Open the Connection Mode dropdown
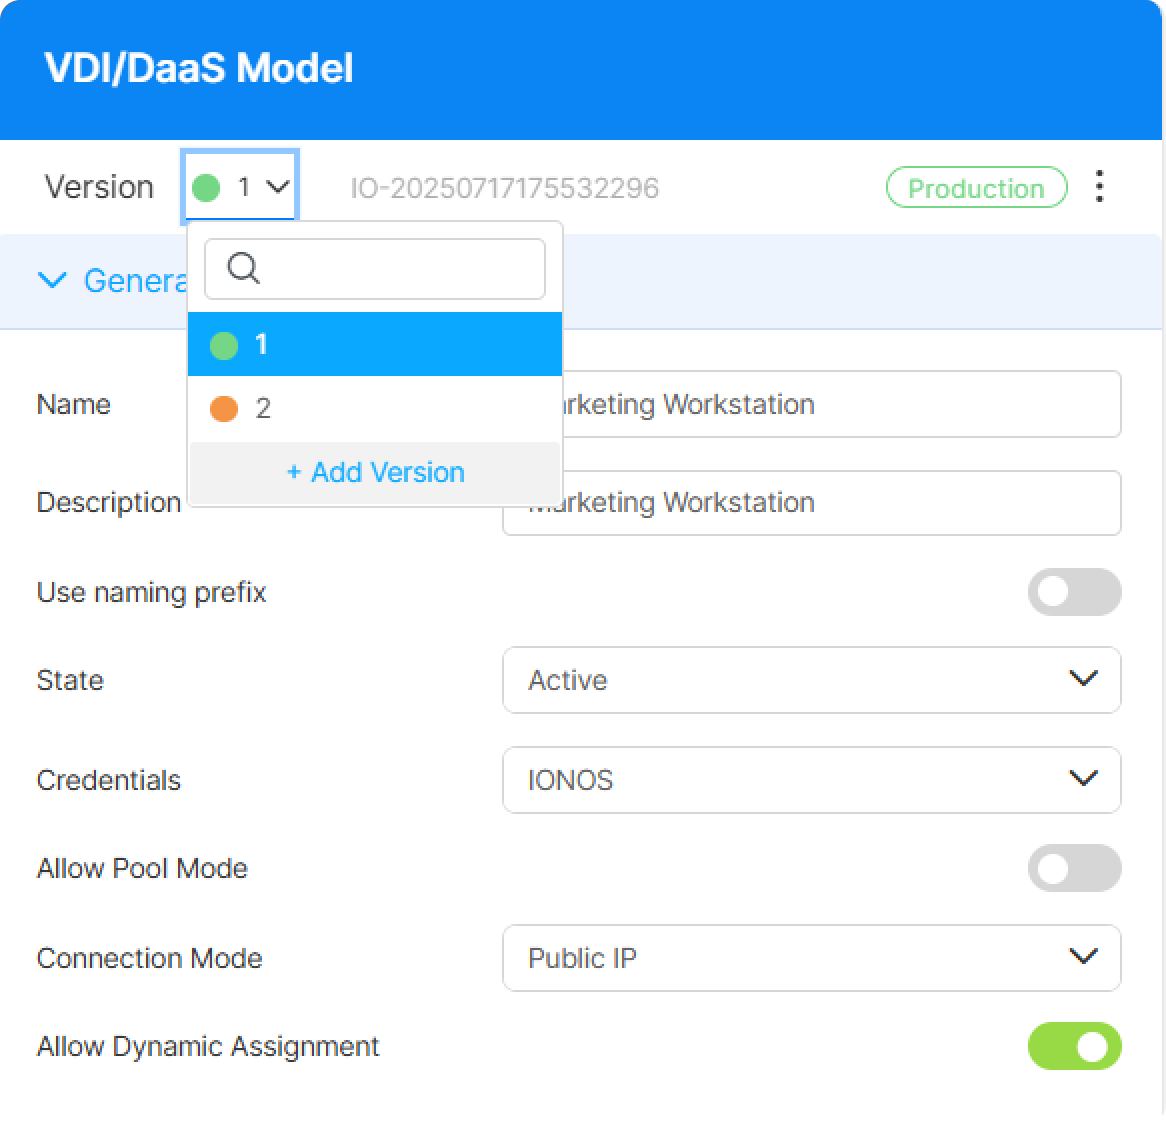The width and height of the screenshot is (1166, 1124). 811,958
